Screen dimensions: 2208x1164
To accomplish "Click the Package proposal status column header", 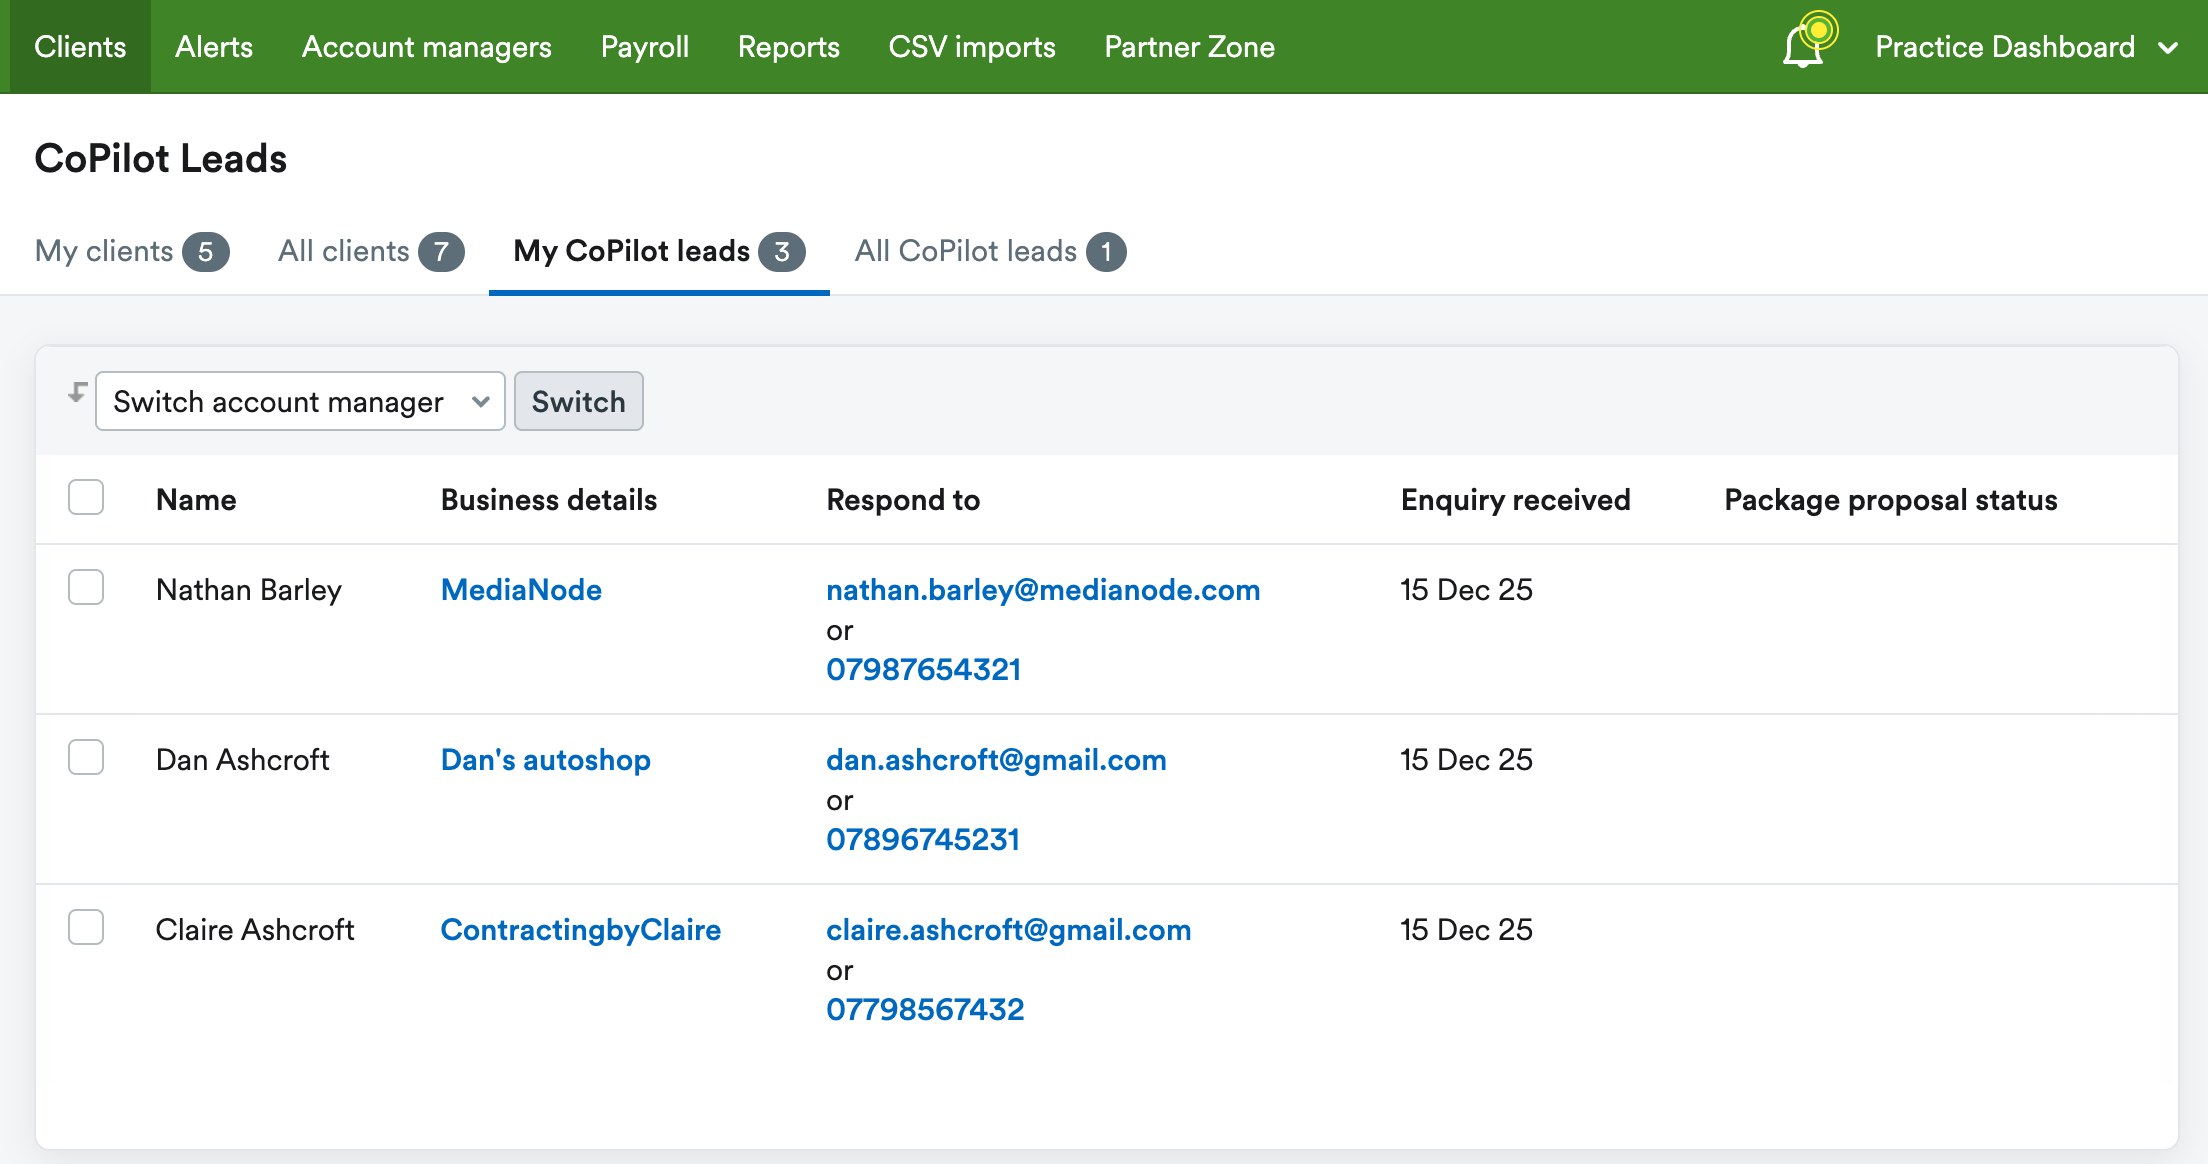I will click(x=1891, y=500).
